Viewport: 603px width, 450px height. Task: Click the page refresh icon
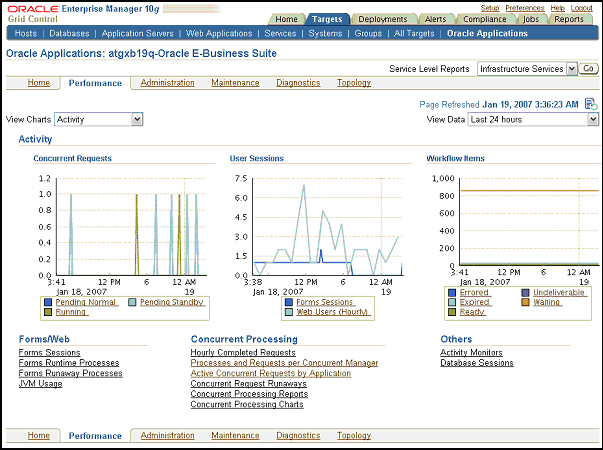(591, 104)
